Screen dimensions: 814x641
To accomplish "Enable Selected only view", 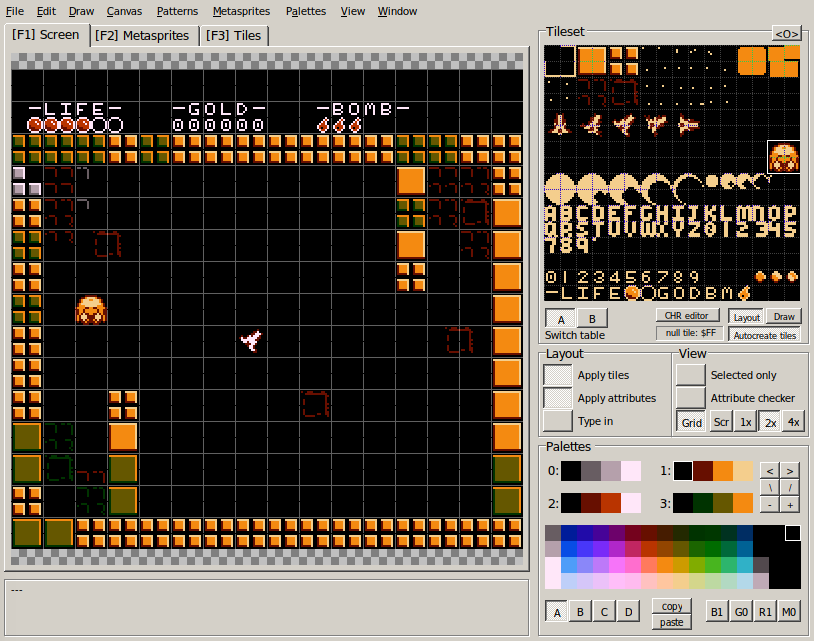I will (690, 375).
